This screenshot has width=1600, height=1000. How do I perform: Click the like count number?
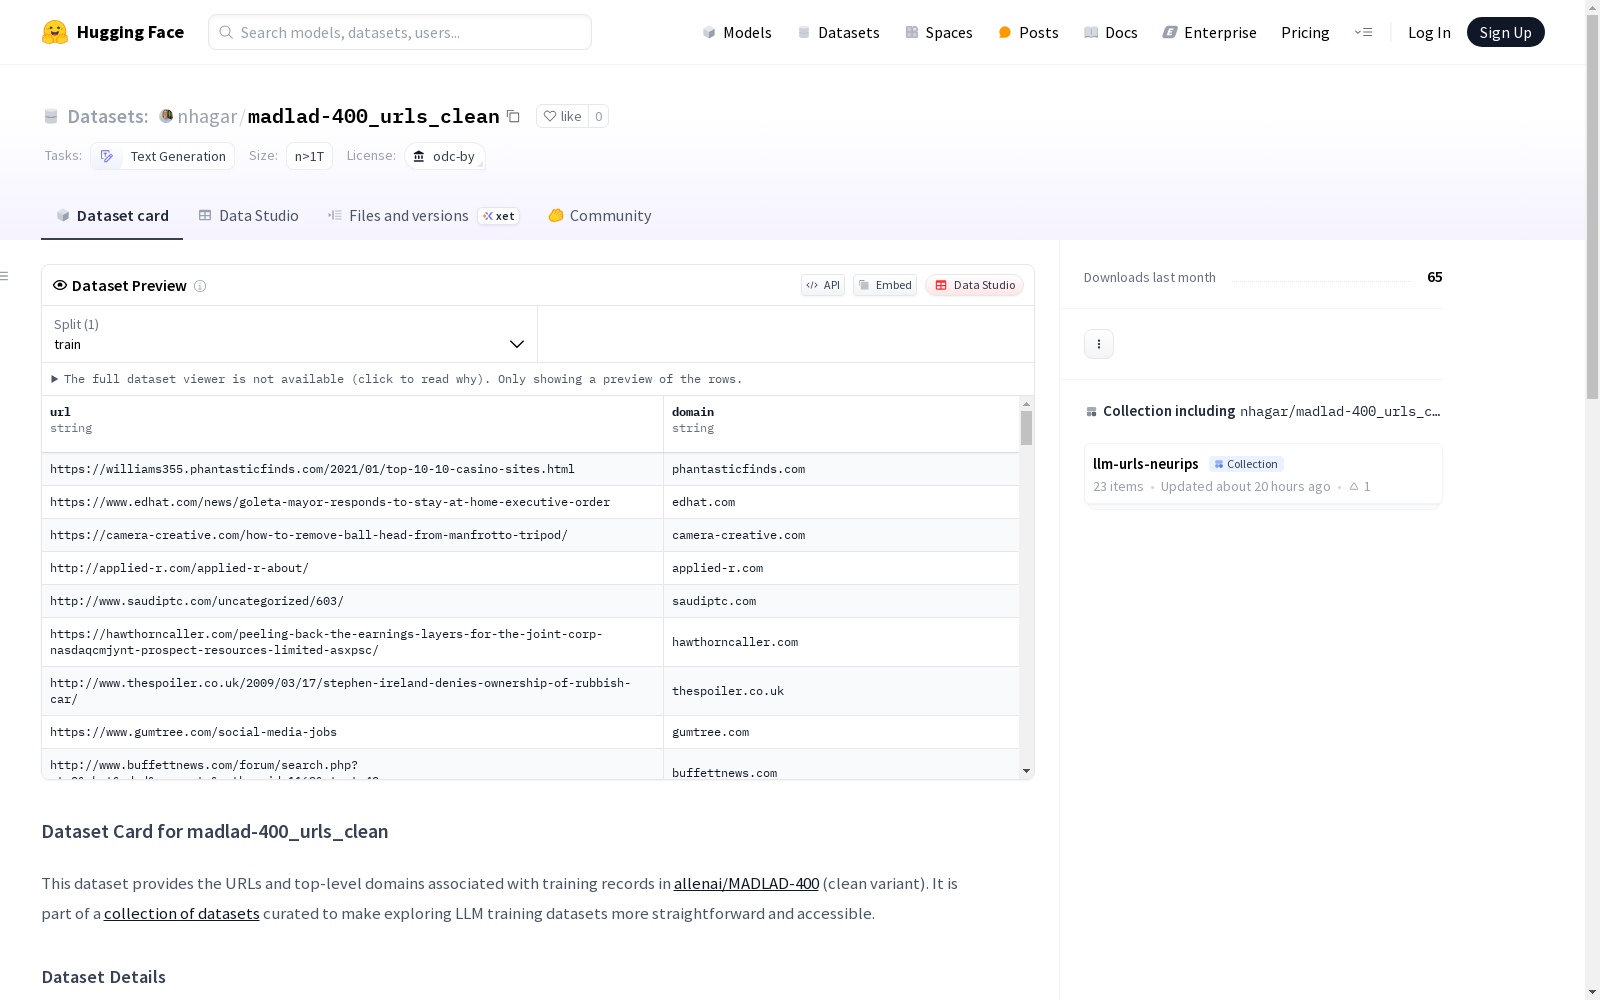click(598, 116)
